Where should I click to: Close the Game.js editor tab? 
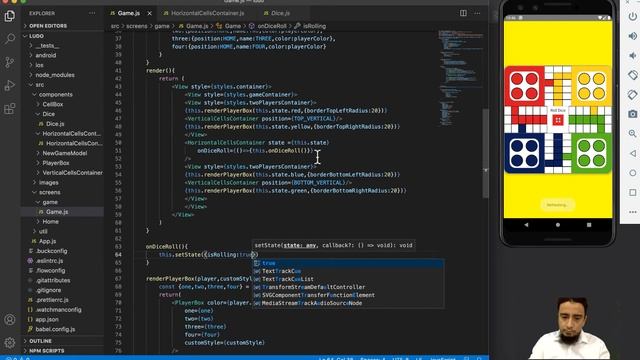click(x=149, y=13)
